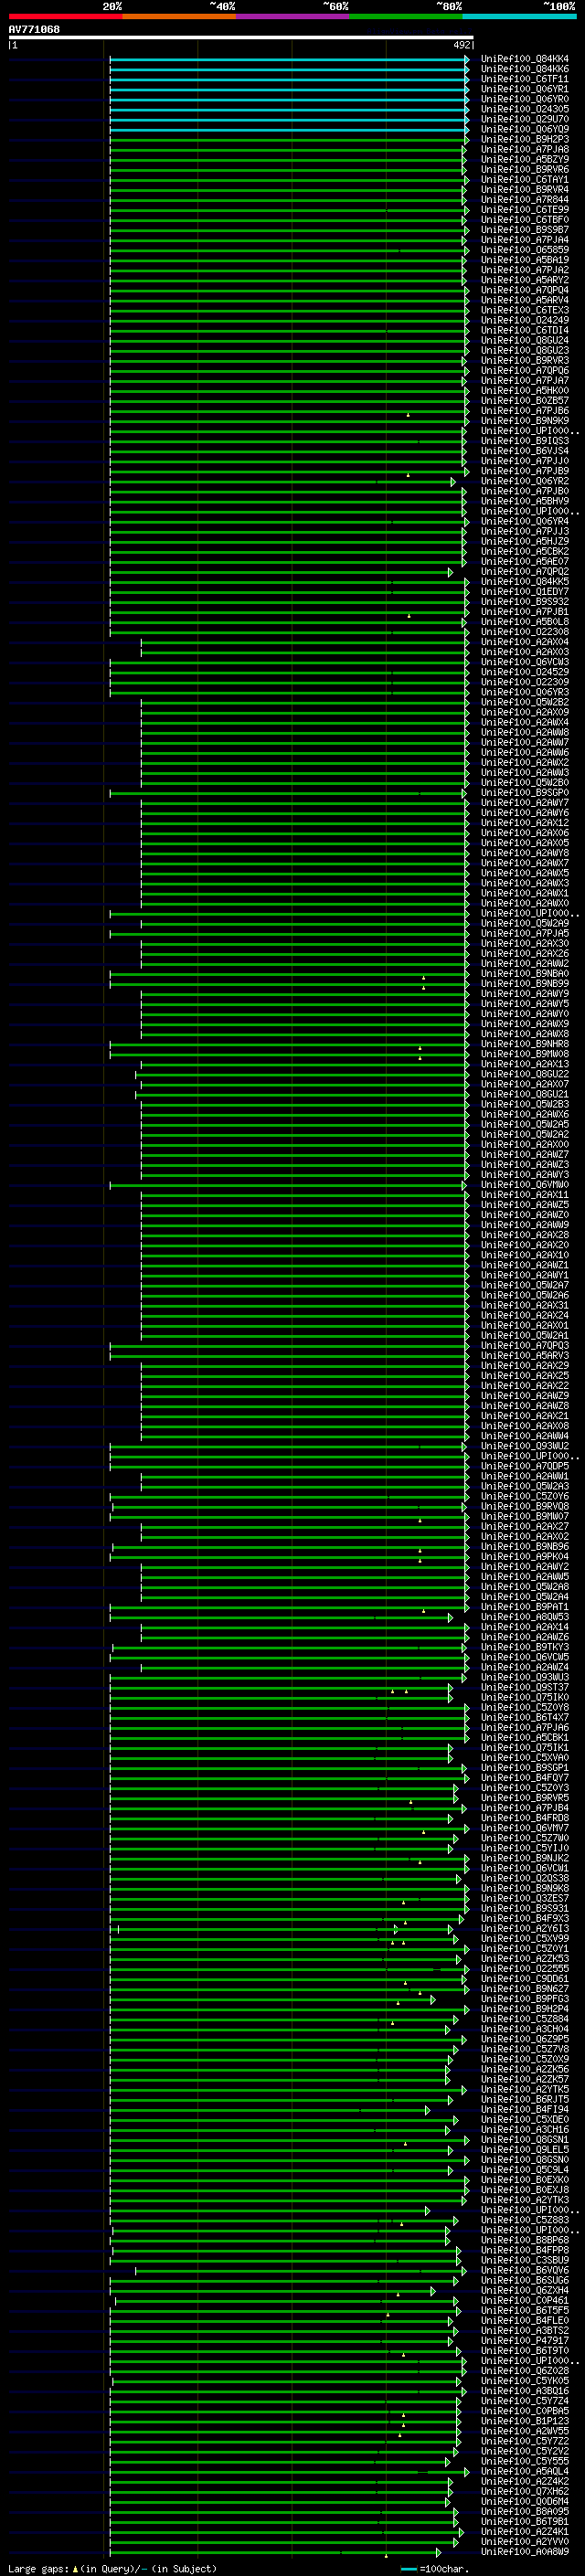Viewport: 585px width, 2576px height.
Task: Select the UniRef100_Q06YR2 label
Action: point(525,481)
